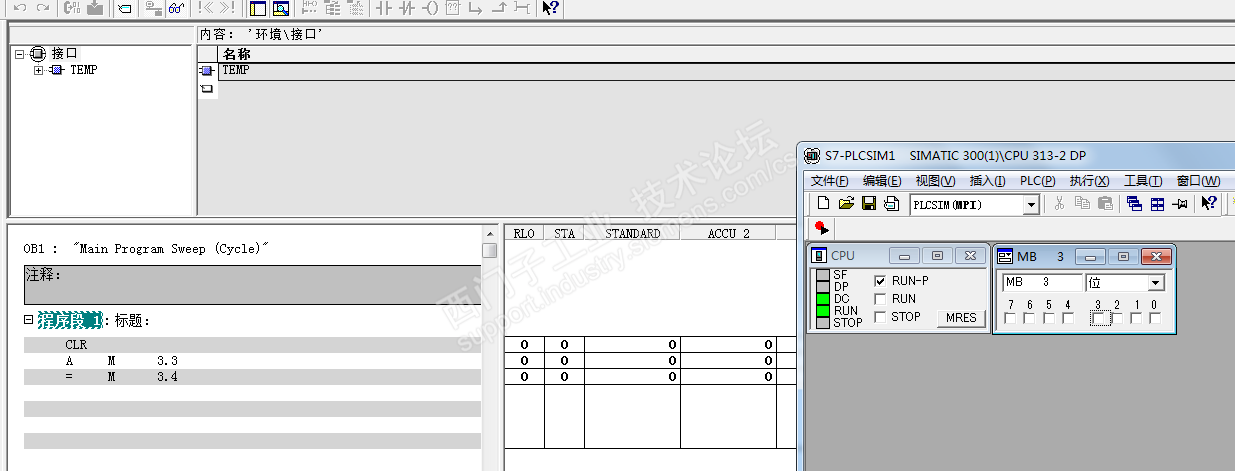Image resolution: width=1235 pixels, height=471 pixels.
Task: Click Open folder icon in PLCSIM toolbar
Action: coord(847,204)
